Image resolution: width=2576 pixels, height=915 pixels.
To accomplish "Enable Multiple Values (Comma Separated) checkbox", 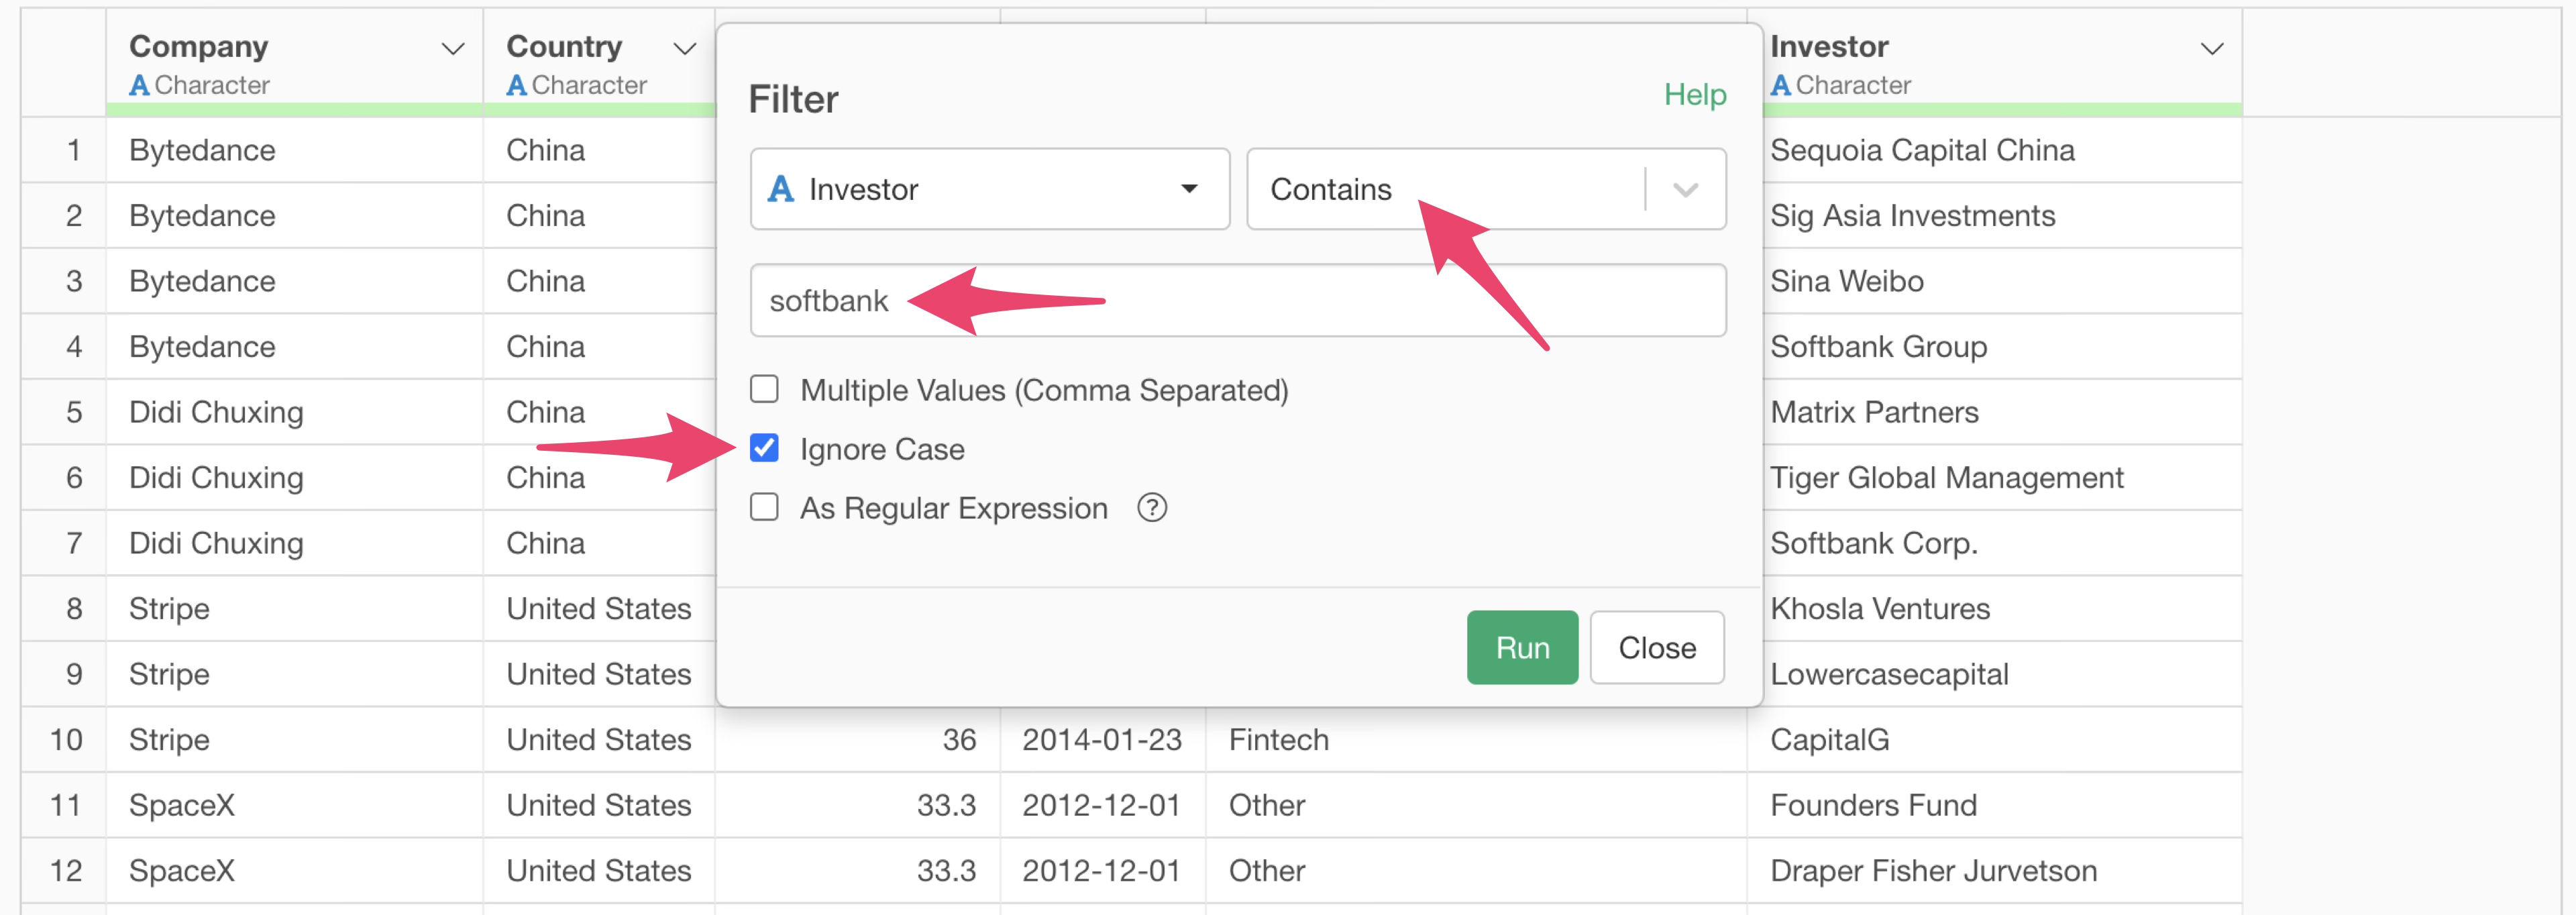I will [x=764, y=389].
